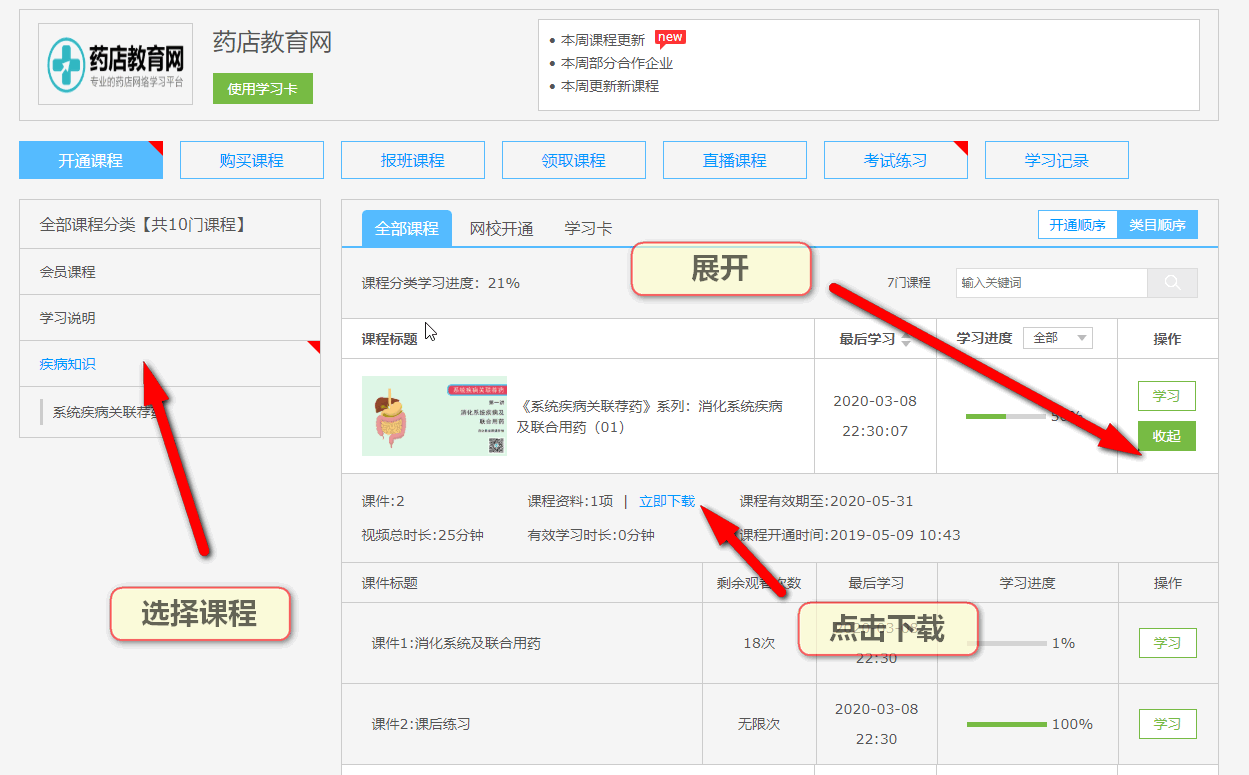Click 学习 button for 课件2:课后练习

1167,724
